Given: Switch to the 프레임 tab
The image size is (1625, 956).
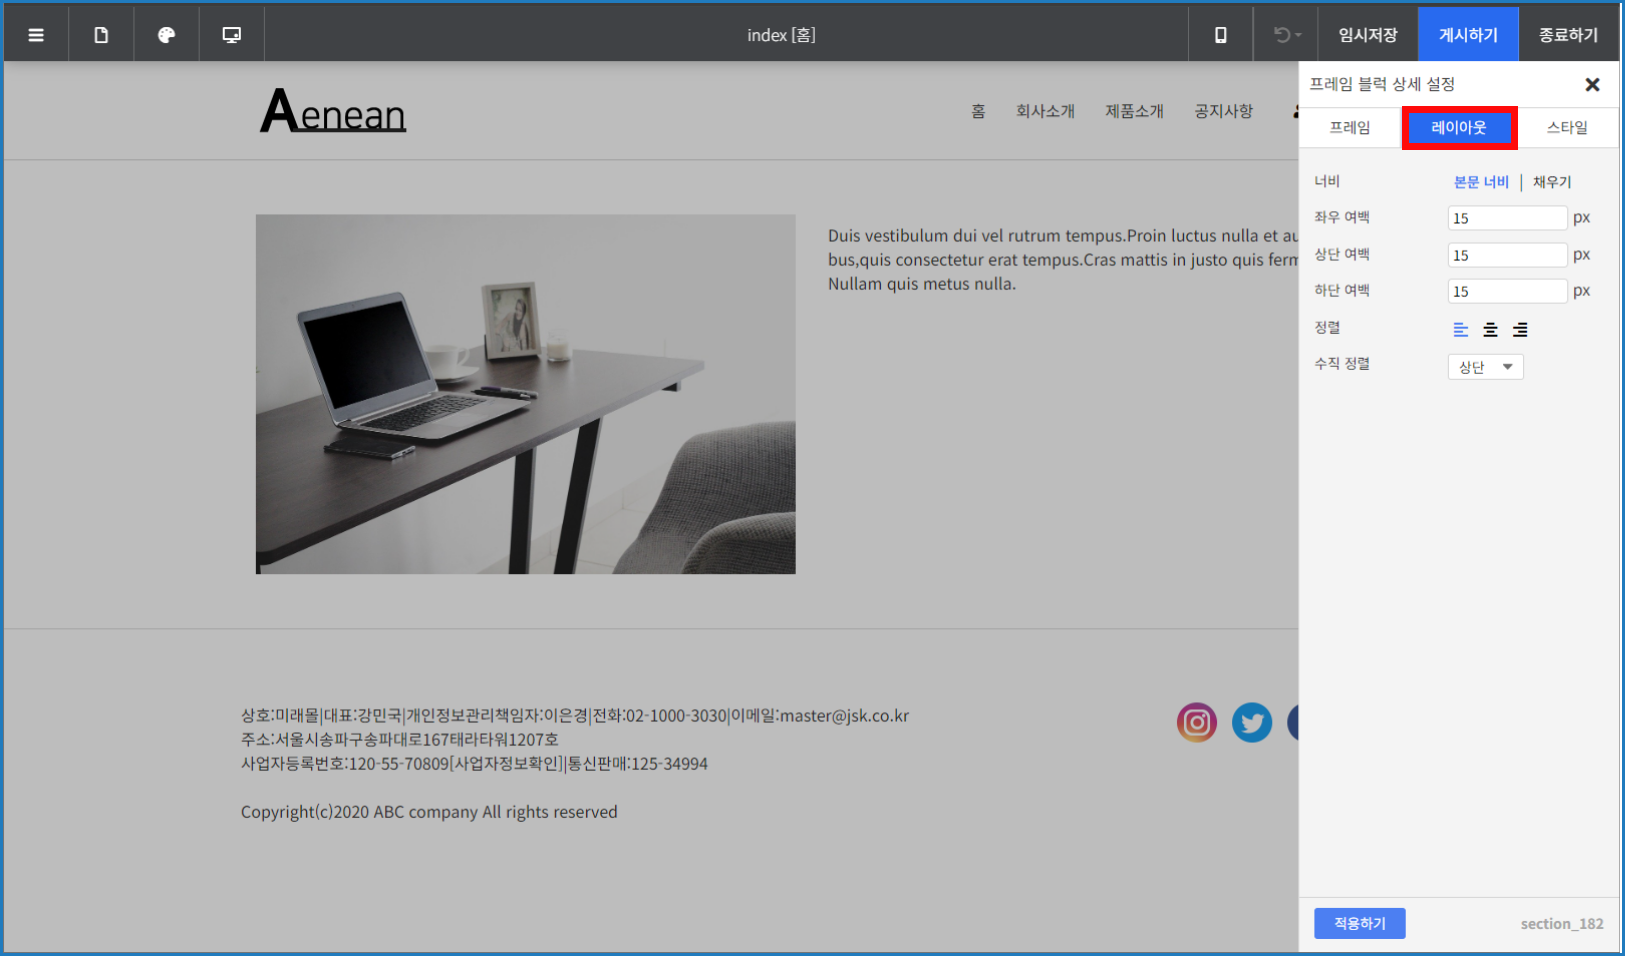Looking at the screenshot, I should [x=1349, y=128].
